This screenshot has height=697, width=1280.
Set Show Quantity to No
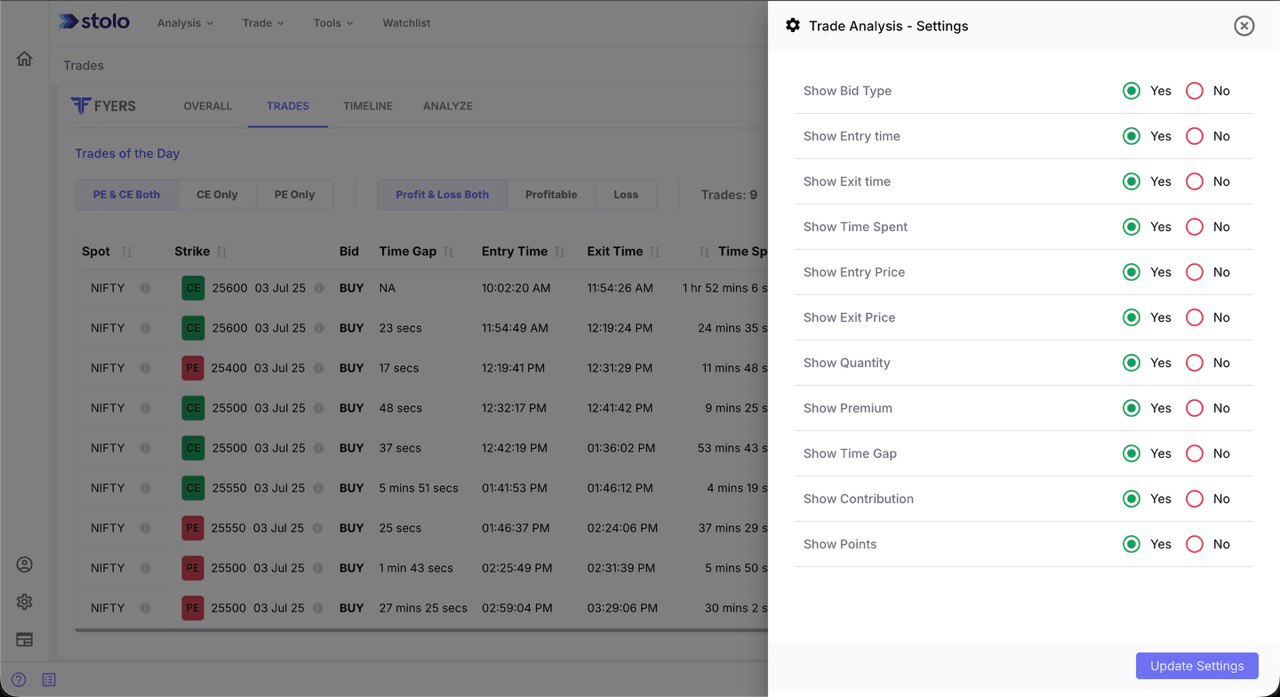point(1194,363)
